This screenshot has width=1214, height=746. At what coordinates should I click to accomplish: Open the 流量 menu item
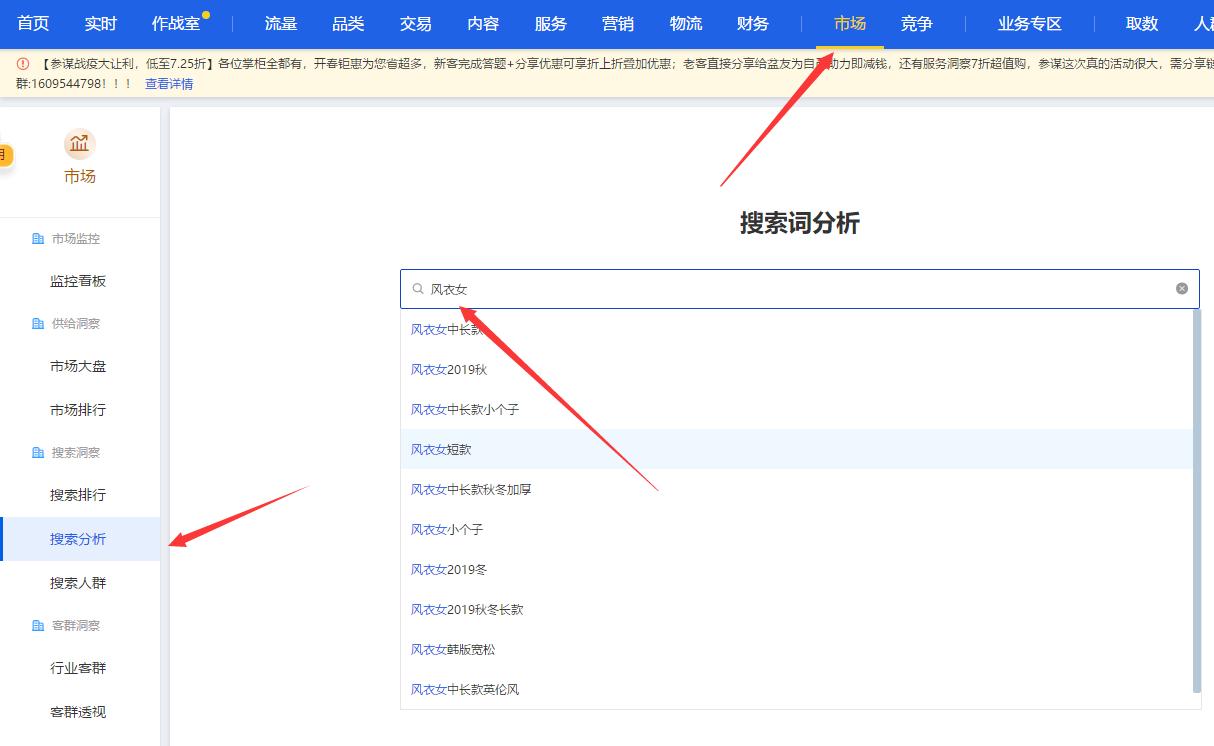280,23
